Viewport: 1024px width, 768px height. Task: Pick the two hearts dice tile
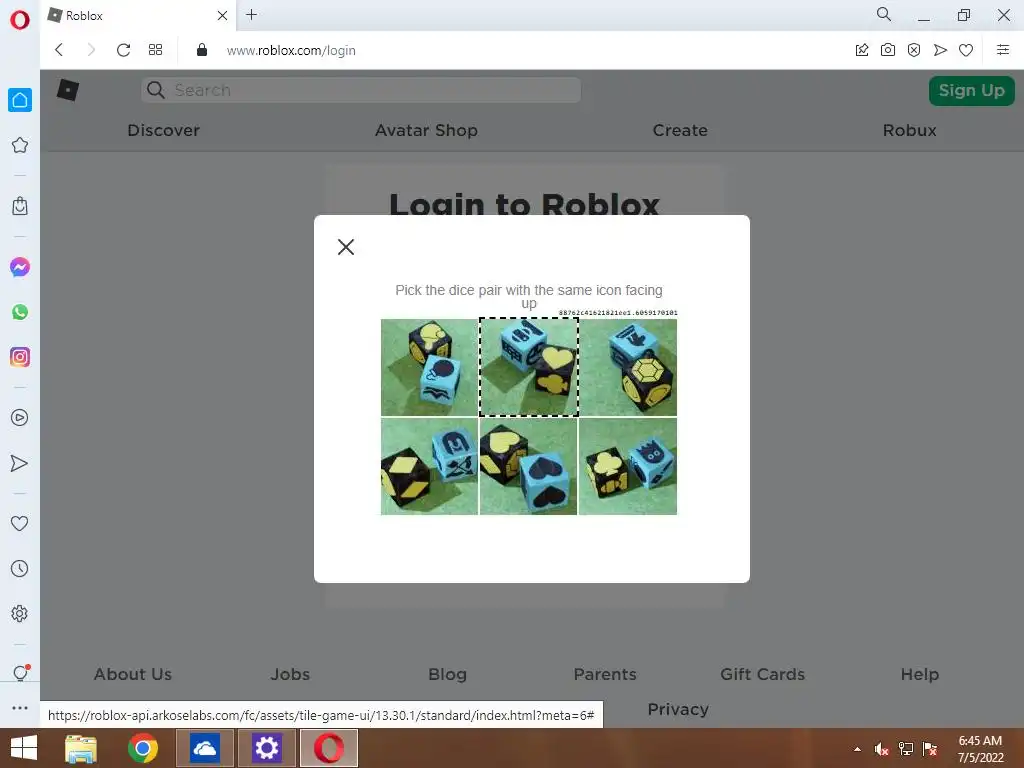click(528, 466)
